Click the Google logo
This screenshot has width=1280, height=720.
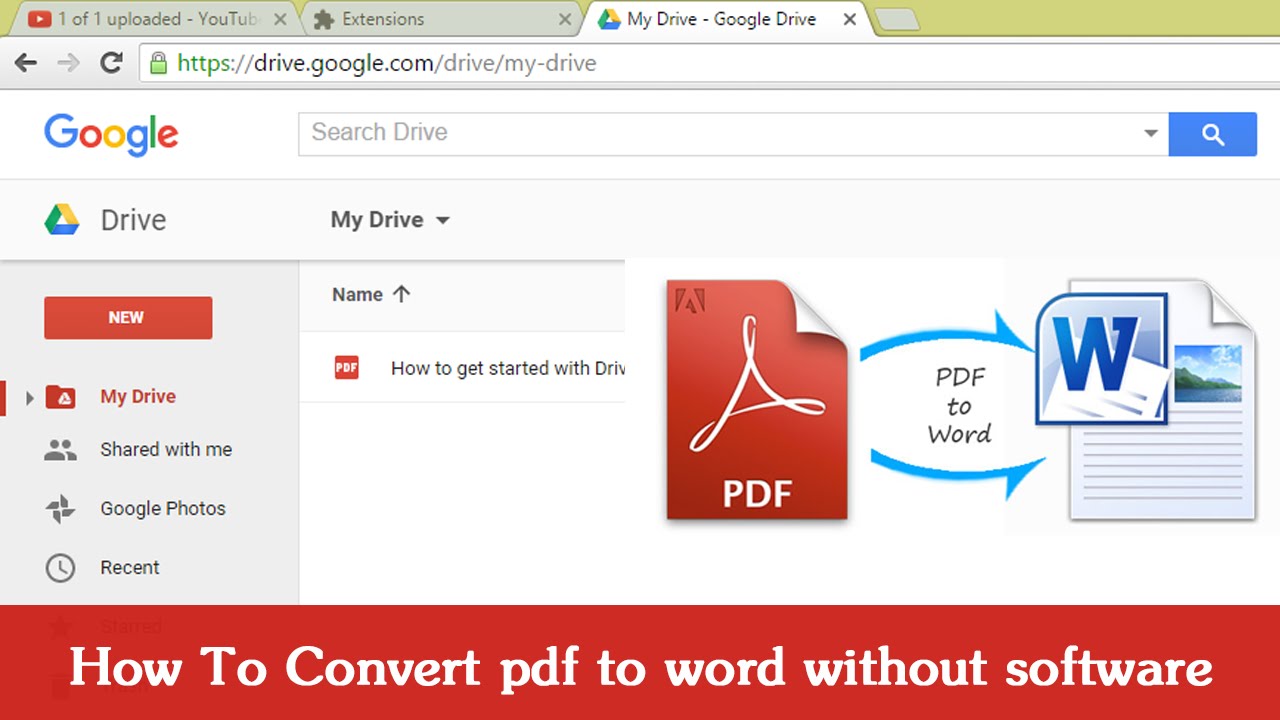click(x=111, y=134)
